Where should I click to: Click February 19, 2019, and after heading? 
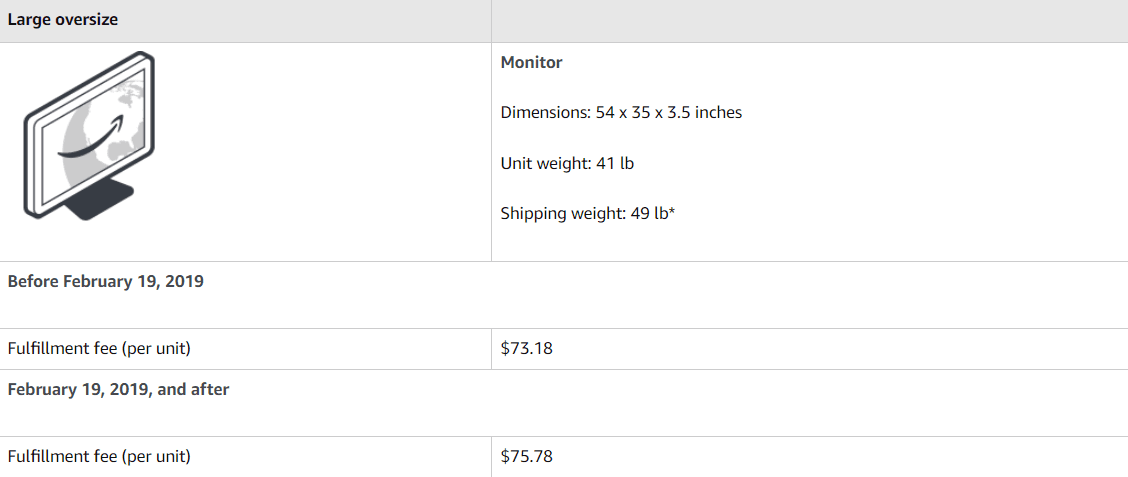(118, 389)
